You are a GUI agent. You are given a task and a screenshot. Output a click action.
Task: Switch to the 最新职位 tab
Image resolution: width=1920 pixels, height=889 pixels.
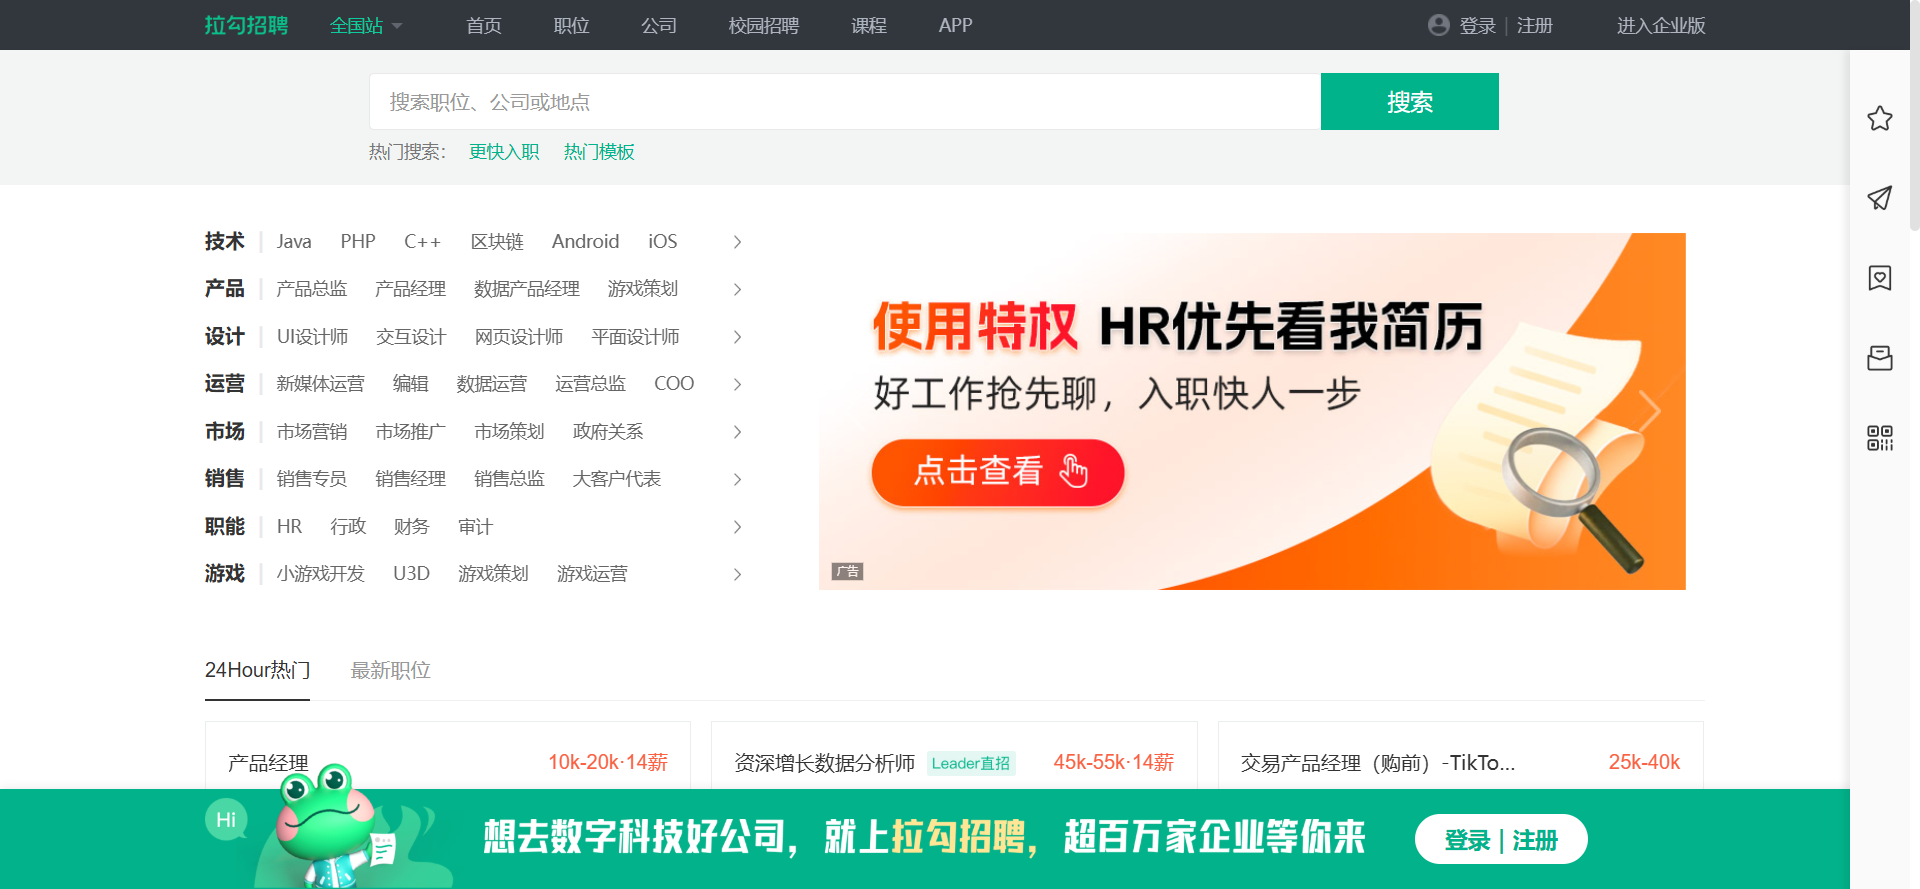(x=390, y=670)
